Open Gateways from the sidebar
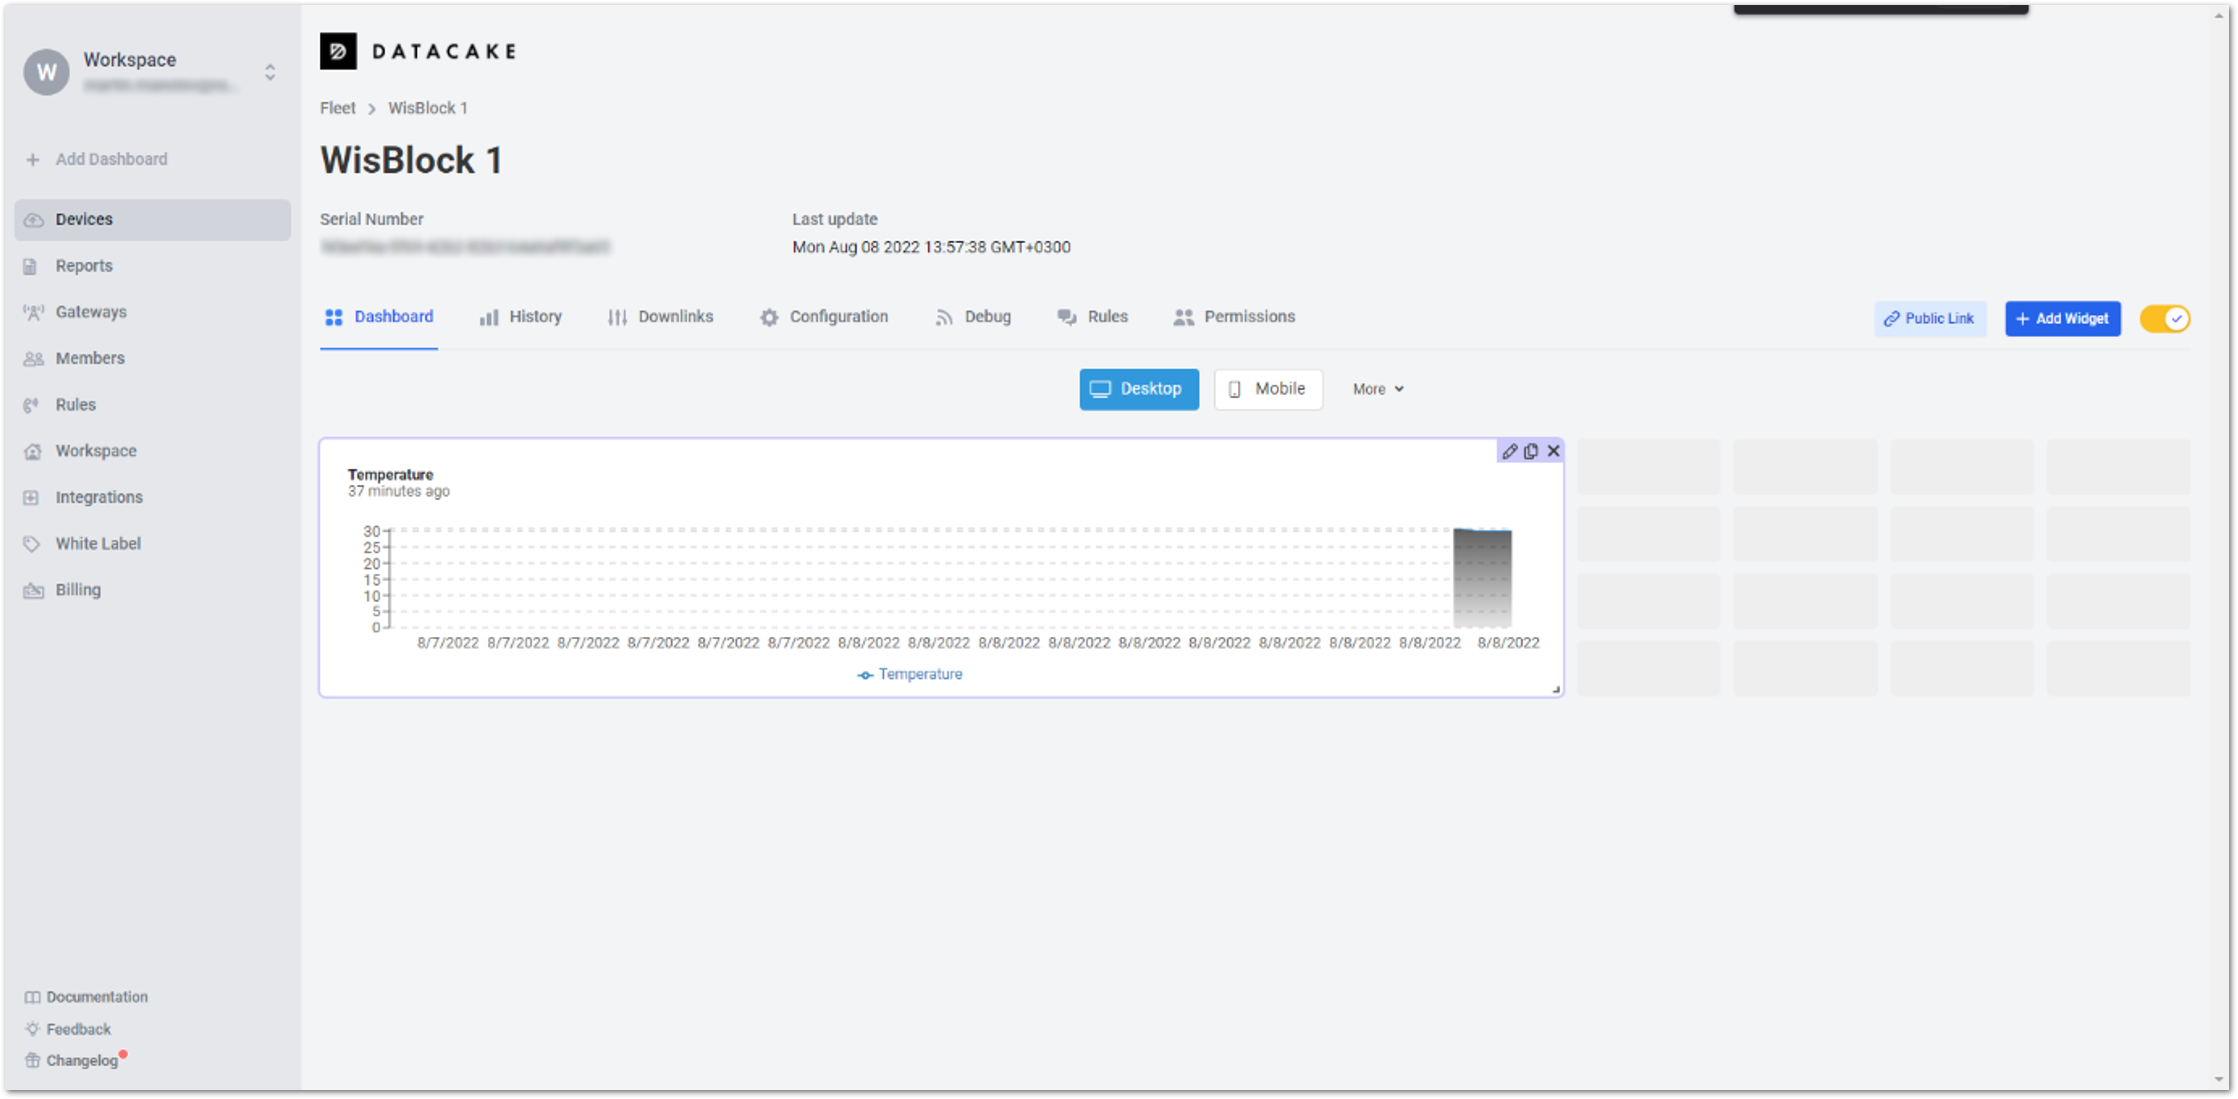Screen dimensions: 2238x1099 (x=90, y=312)
